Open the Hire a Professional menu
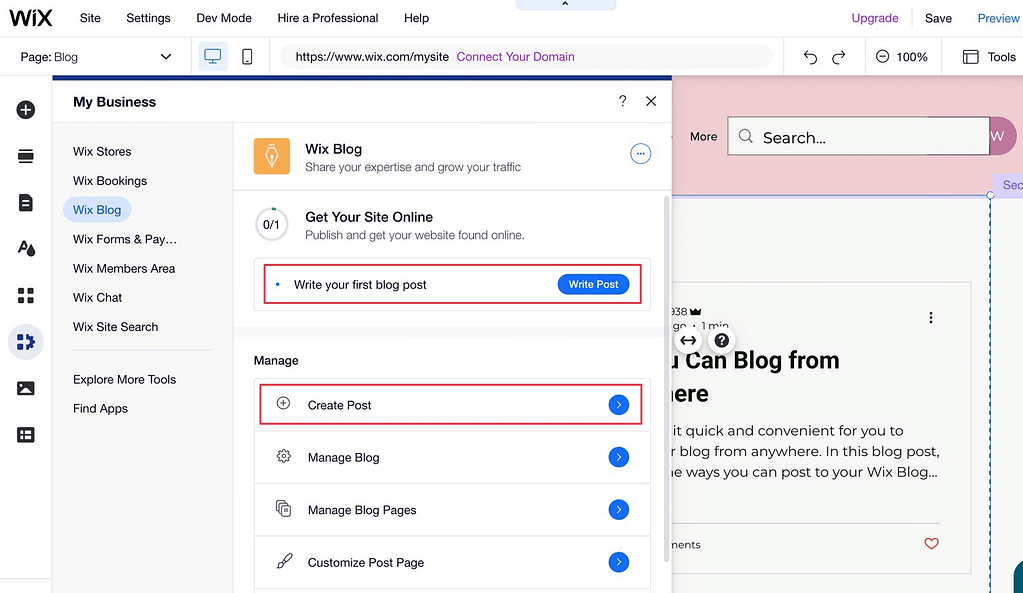Image resolution: width=1023 pixels, height=593 pixels. pos(328,18)
